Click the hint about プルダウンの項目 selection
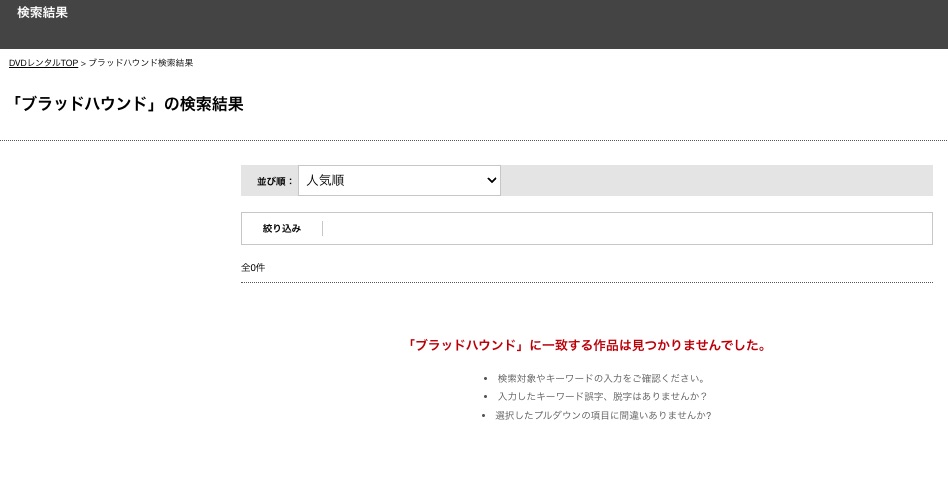This screenshot has height=480, width=948. (x=603, y=415)
